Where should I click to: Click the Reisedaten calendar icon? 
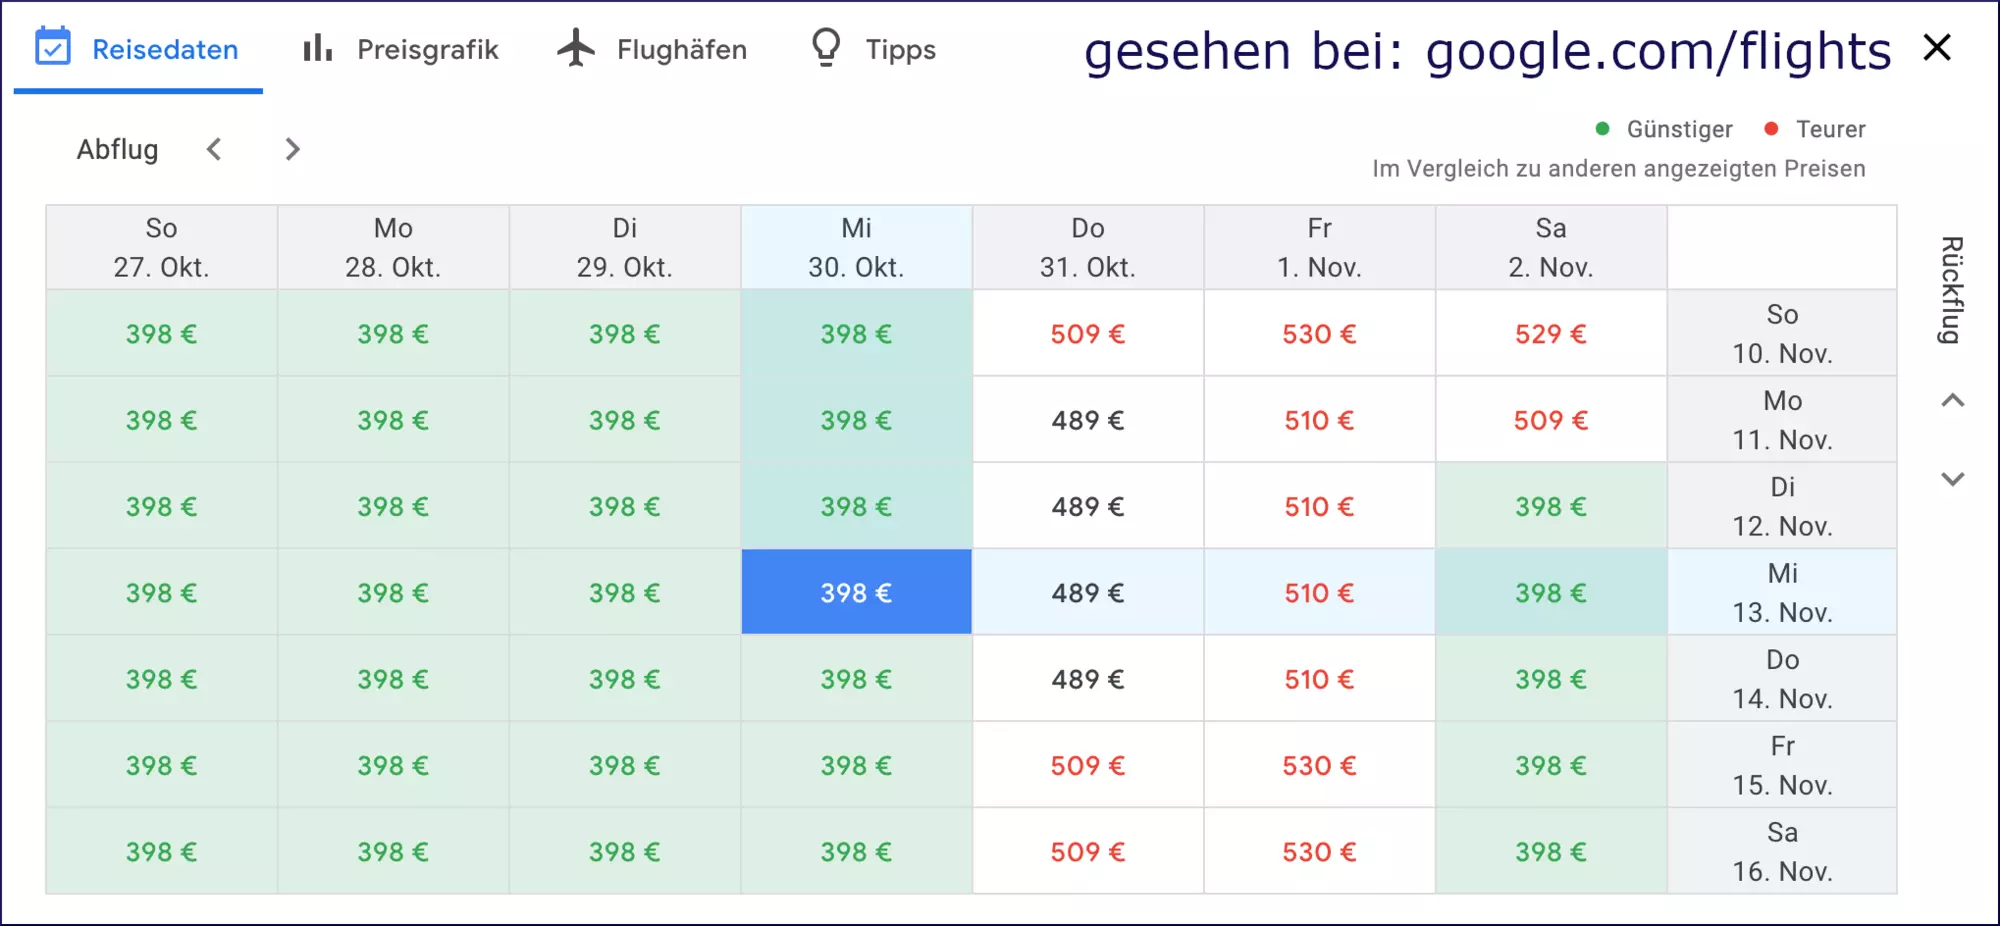(x=53, y=47)
